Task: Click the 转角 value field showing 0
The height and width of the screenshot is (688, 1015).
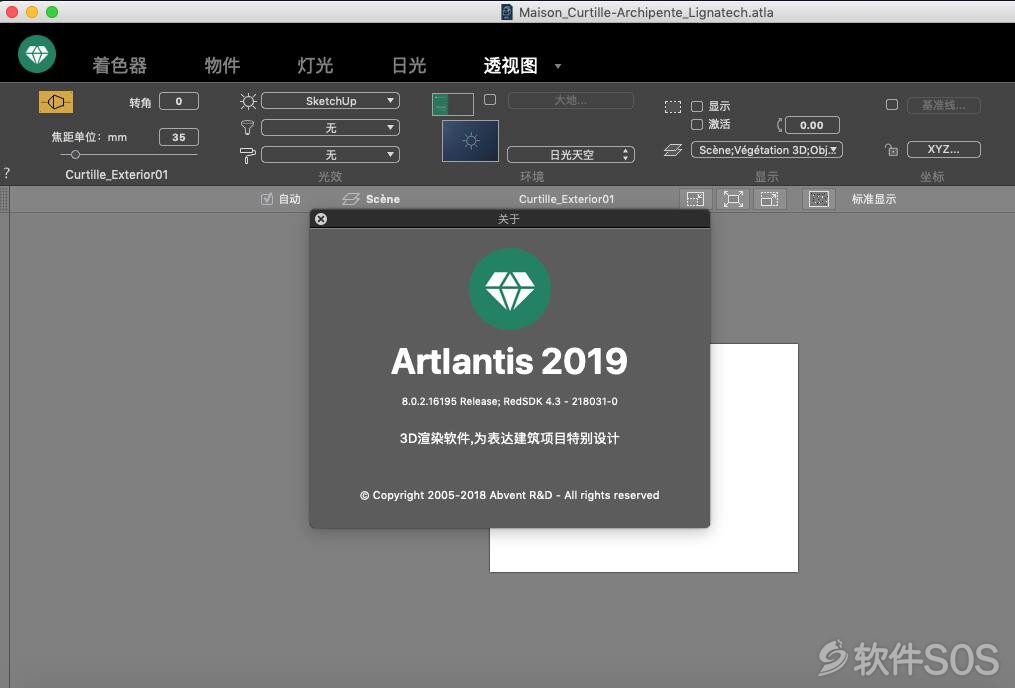Action: tap(179, 101)
